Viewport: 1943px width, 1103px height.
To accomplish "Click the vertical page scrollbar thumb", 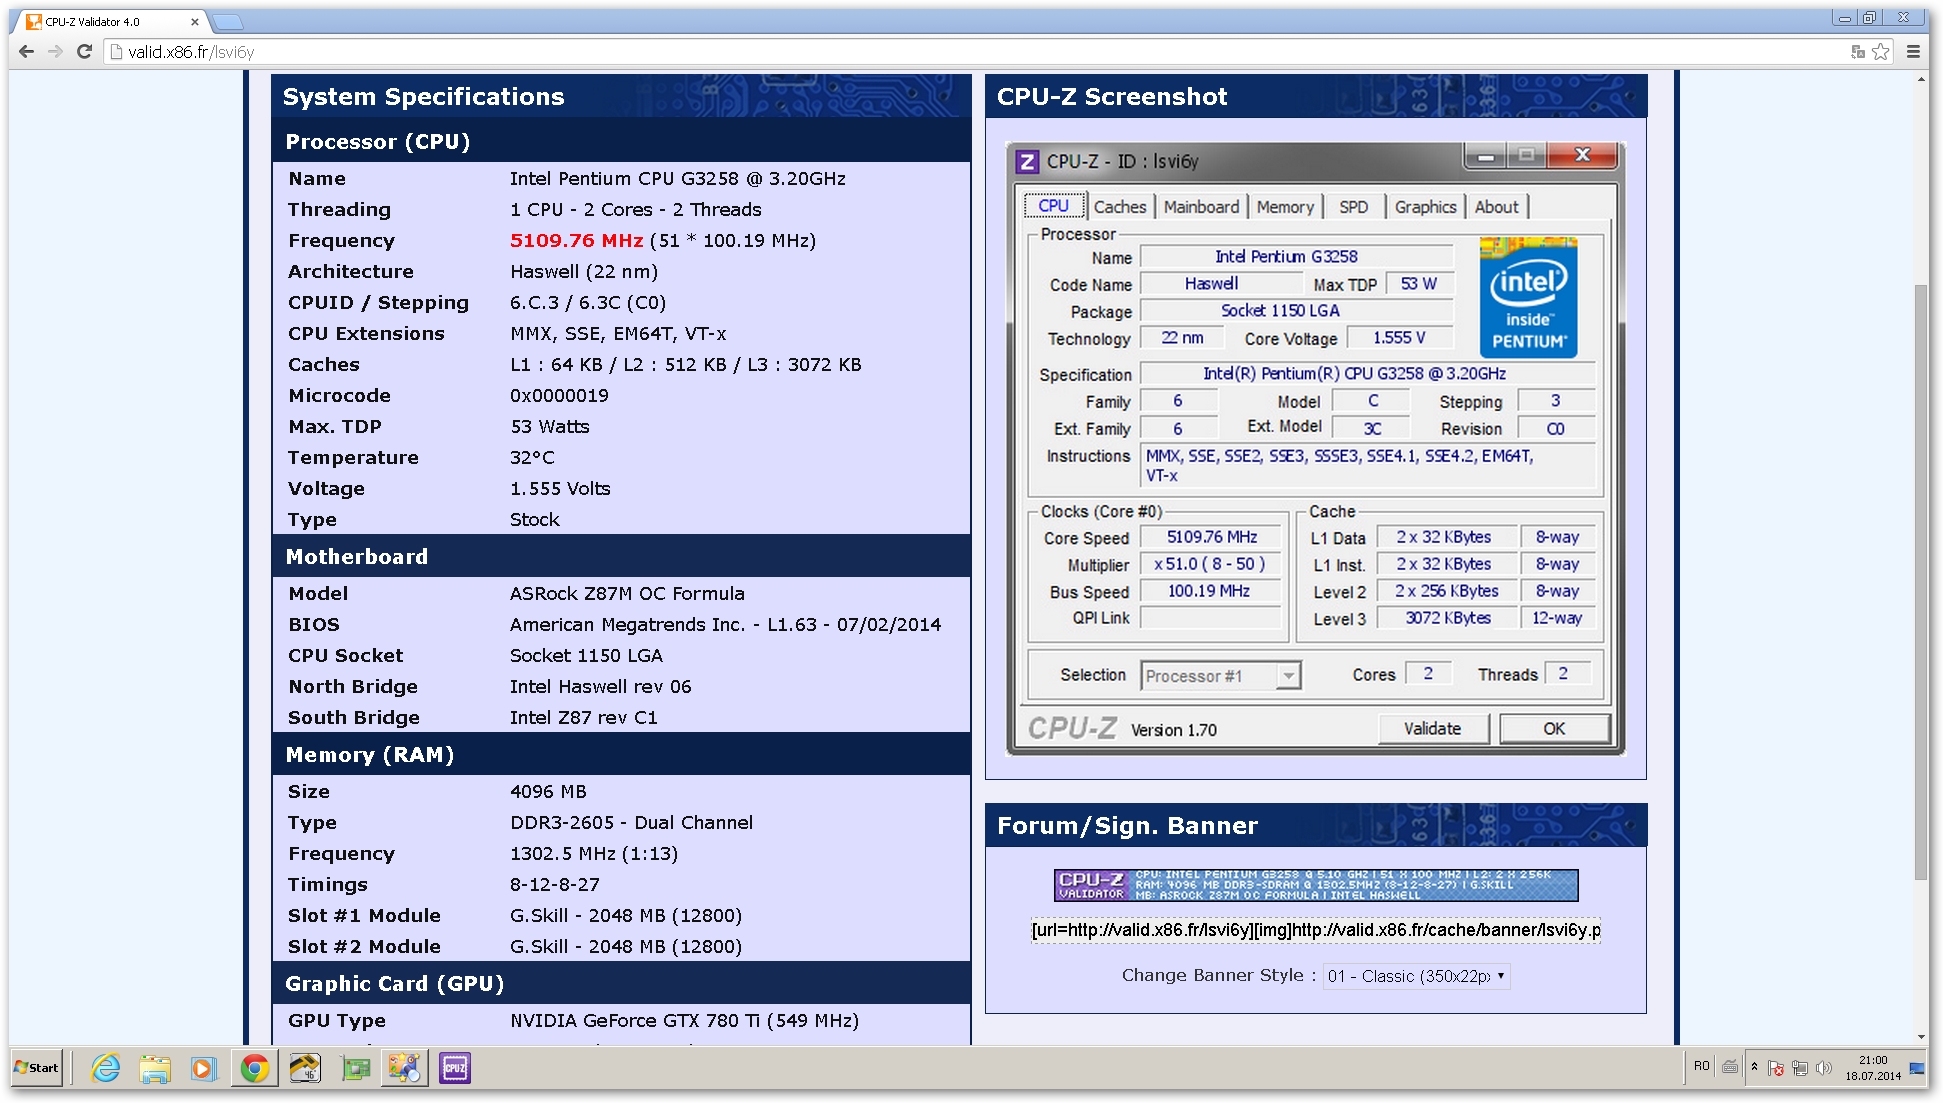I will tap(1921, 582).
